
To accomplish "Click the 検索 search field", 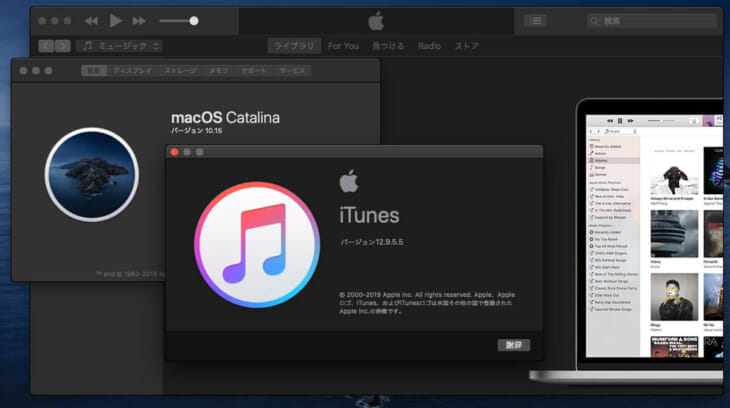I will pos(650,20).
